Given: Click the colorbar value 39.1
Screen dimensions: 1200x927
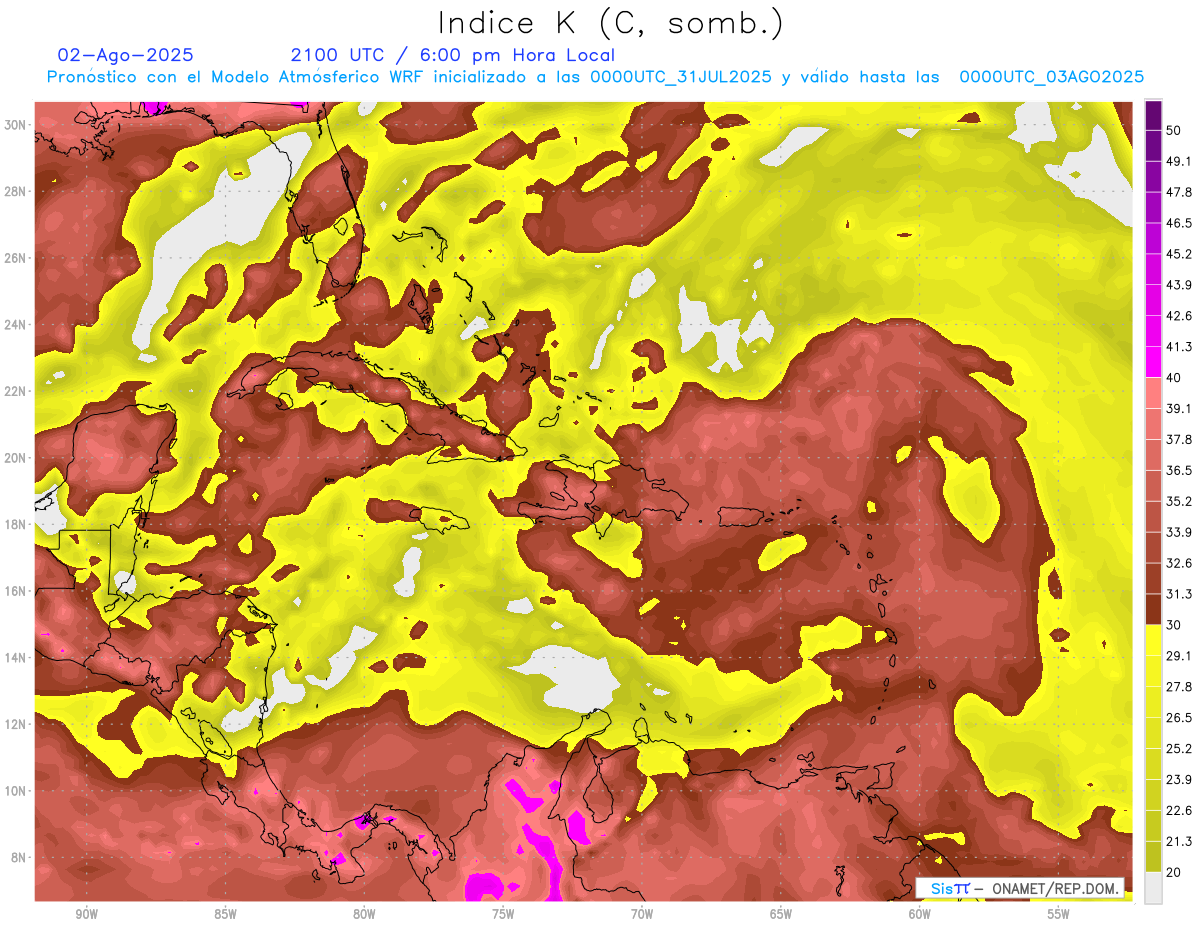Looking at the screenshot, I should [x=1179, y=409].
